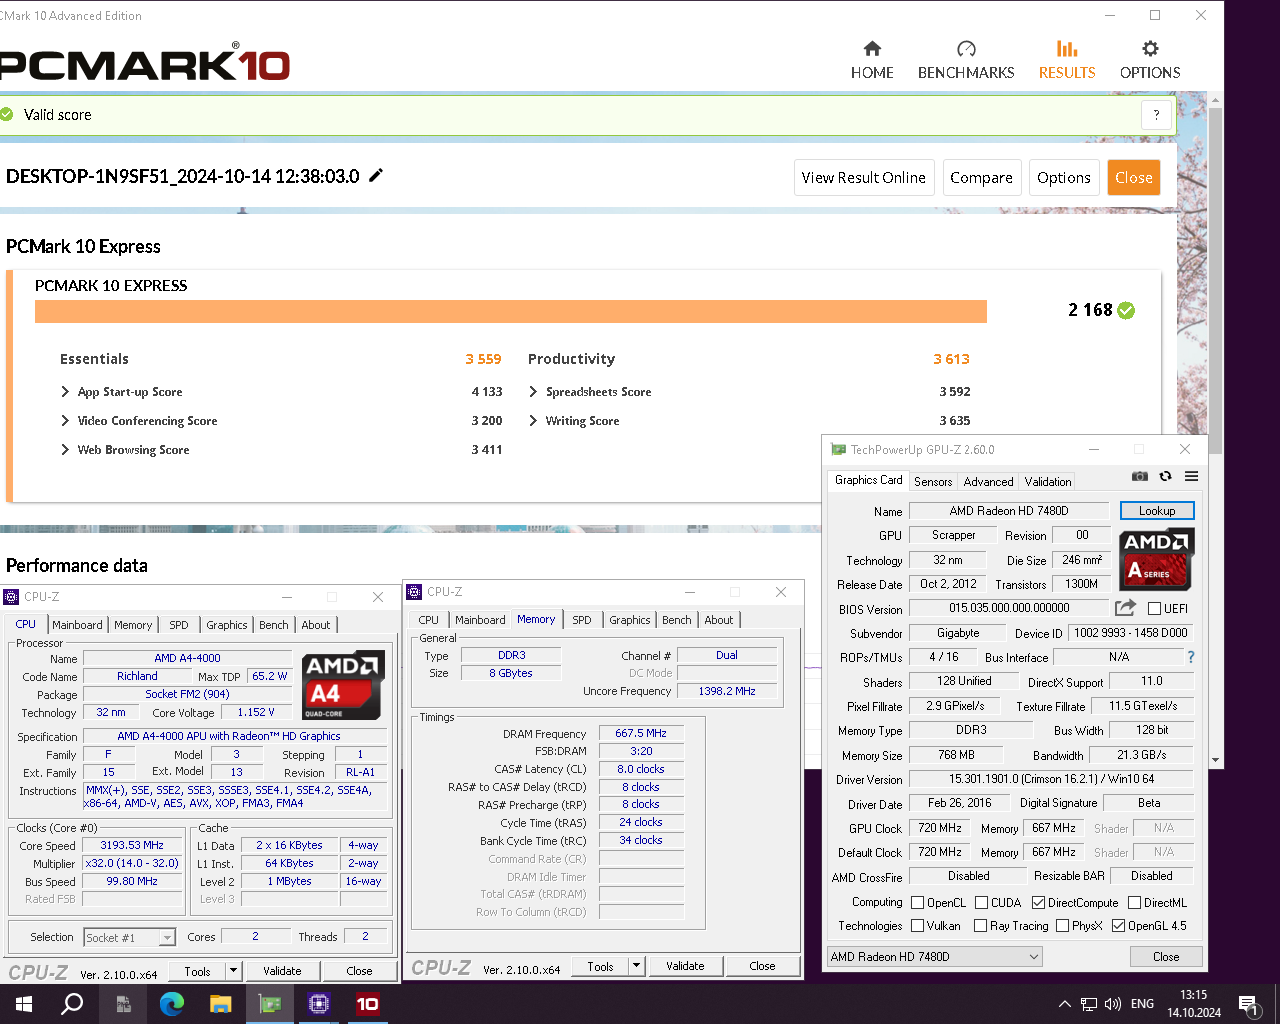Toggle OpenCL checkbox

click(x=917, y=902)
